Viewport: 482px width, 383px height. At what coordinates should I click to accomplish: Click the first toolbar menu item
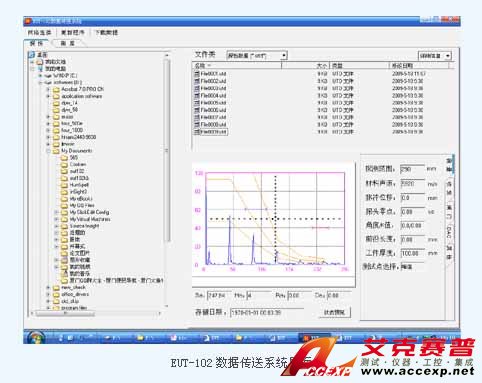click(x=39, y=32)
